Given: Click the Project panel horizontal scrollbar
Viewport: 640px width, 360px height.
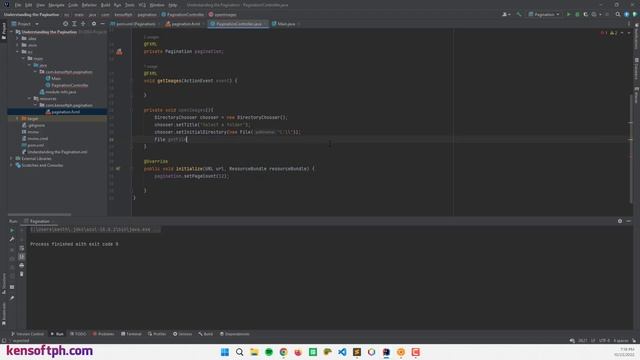Looking at the screenshot, I should click(x=39, y=214).
